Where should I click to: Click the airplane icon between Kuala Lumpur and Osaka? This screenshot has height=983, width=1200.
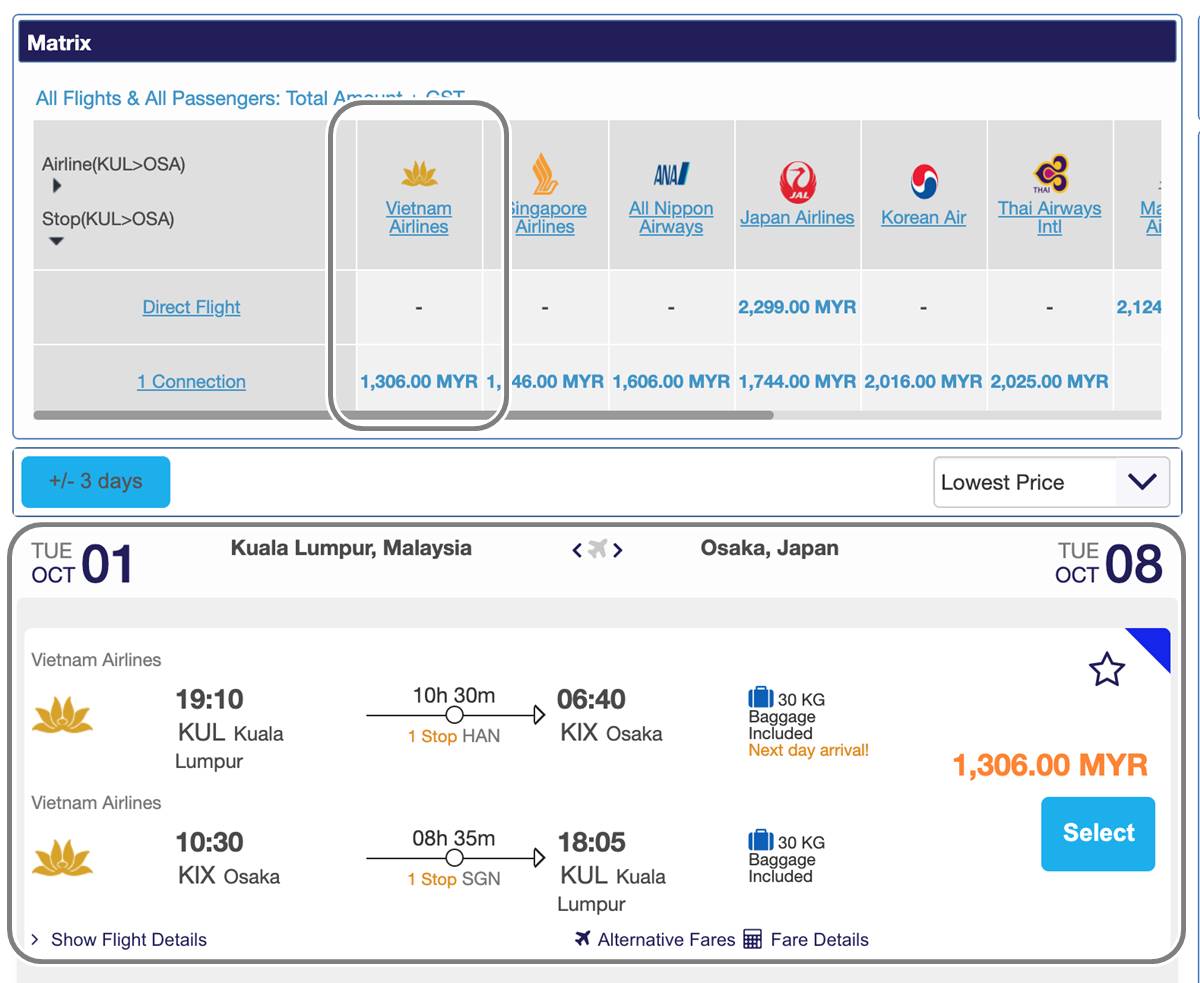click(x=597, y=549)
